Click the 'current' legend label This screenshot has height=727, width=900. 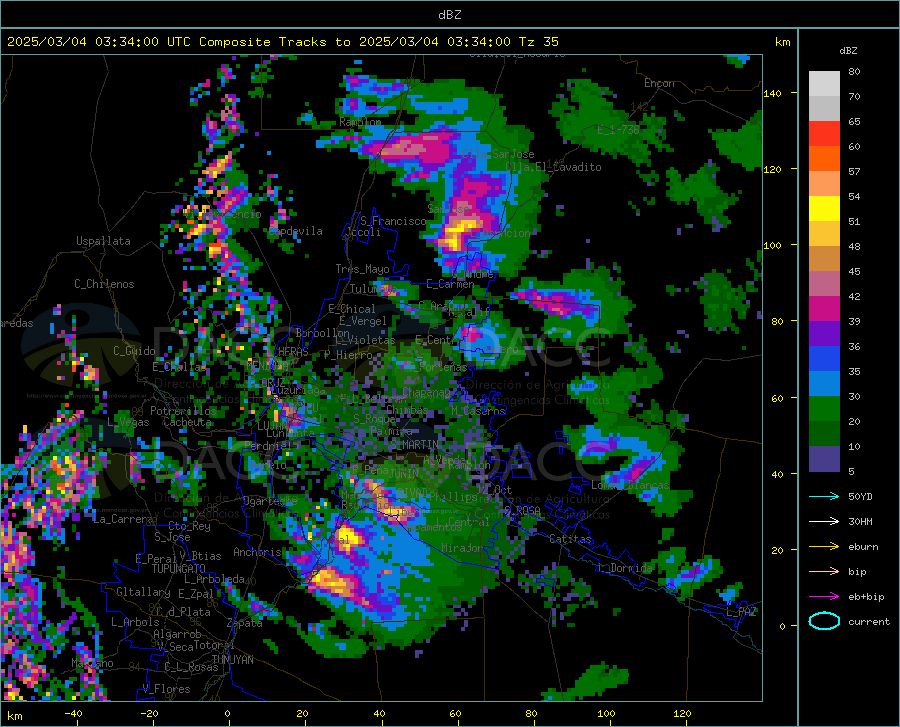[x=869, y=621]
